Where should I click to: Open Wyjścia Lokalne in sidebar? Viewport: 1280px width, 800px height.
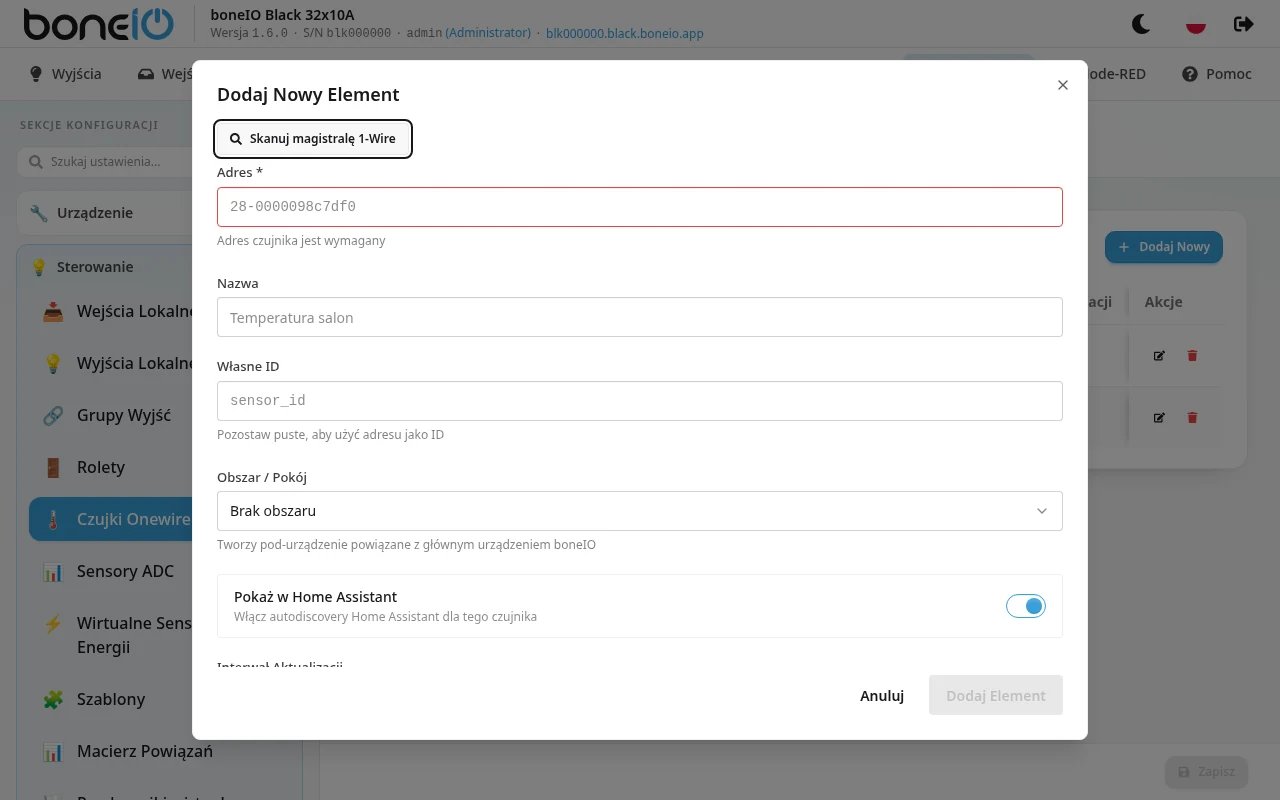point(111,363)
